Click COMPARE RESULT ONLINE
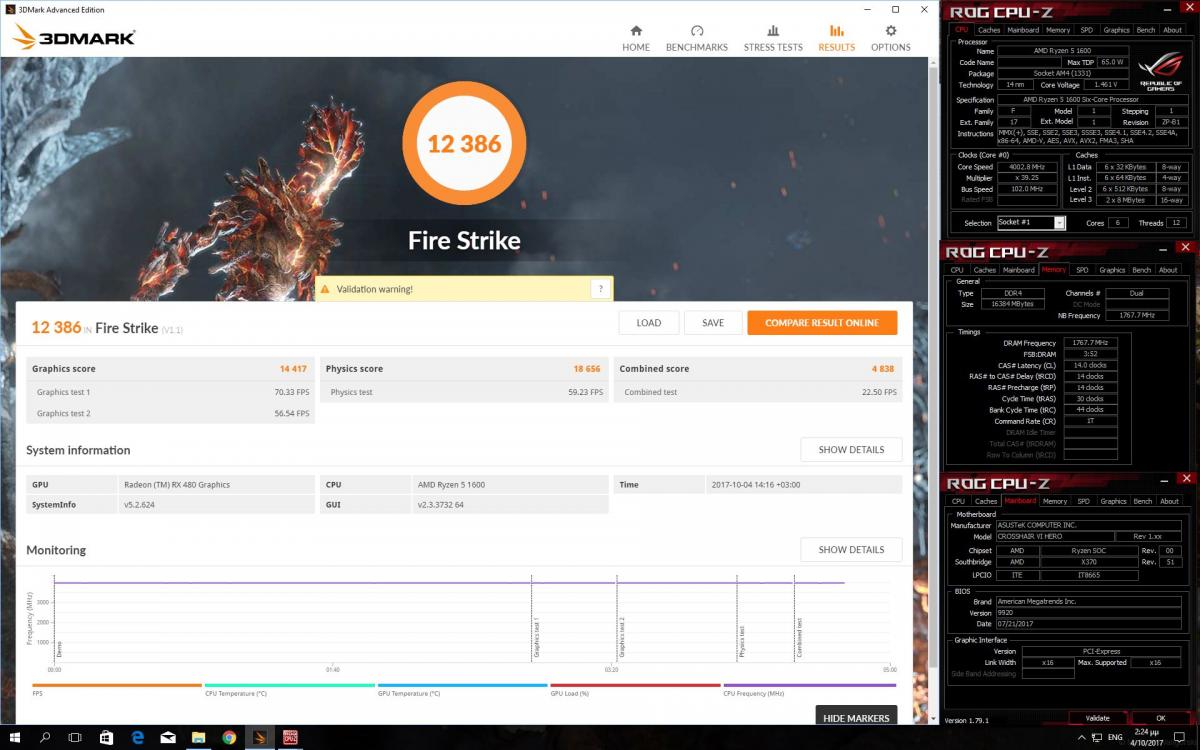This screenshot has width=1200, height=750. pyautogui.click(x=822, y=323)
